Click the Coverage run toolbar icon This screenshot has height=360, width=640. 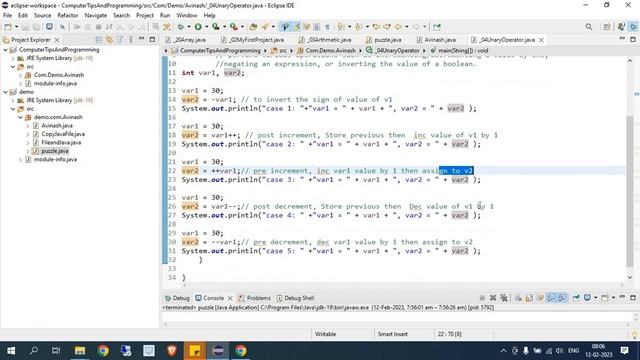tap(216, 27)
